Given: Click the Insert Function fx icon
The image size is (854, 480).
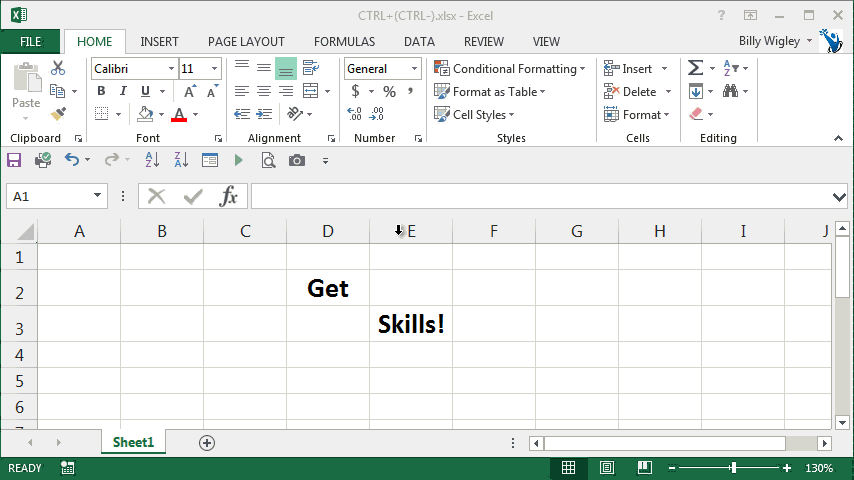Looking at the screenshot, I should [229, 196].
